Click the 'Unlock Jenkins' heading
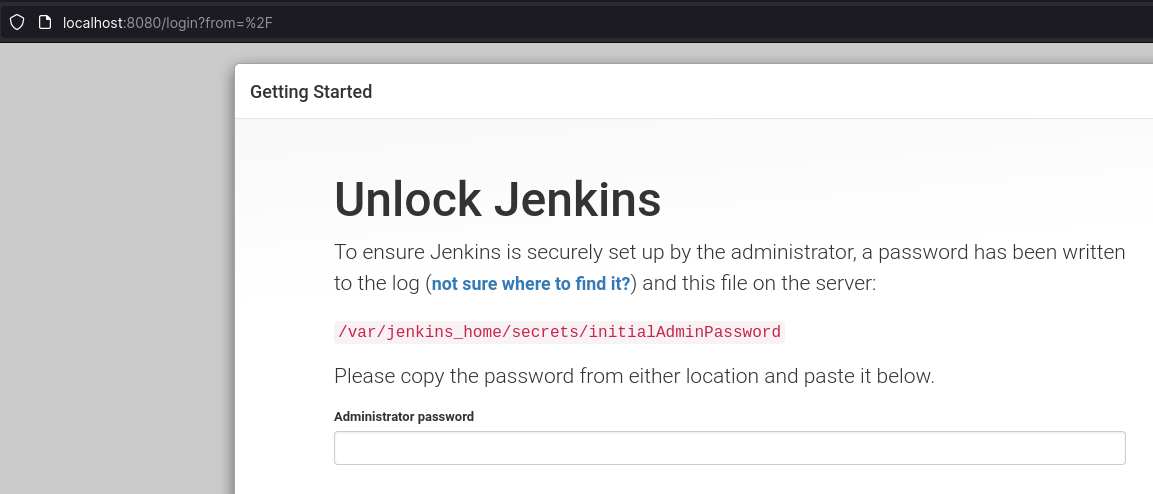This screenshot has height=494, width=1153. (498, 199)
